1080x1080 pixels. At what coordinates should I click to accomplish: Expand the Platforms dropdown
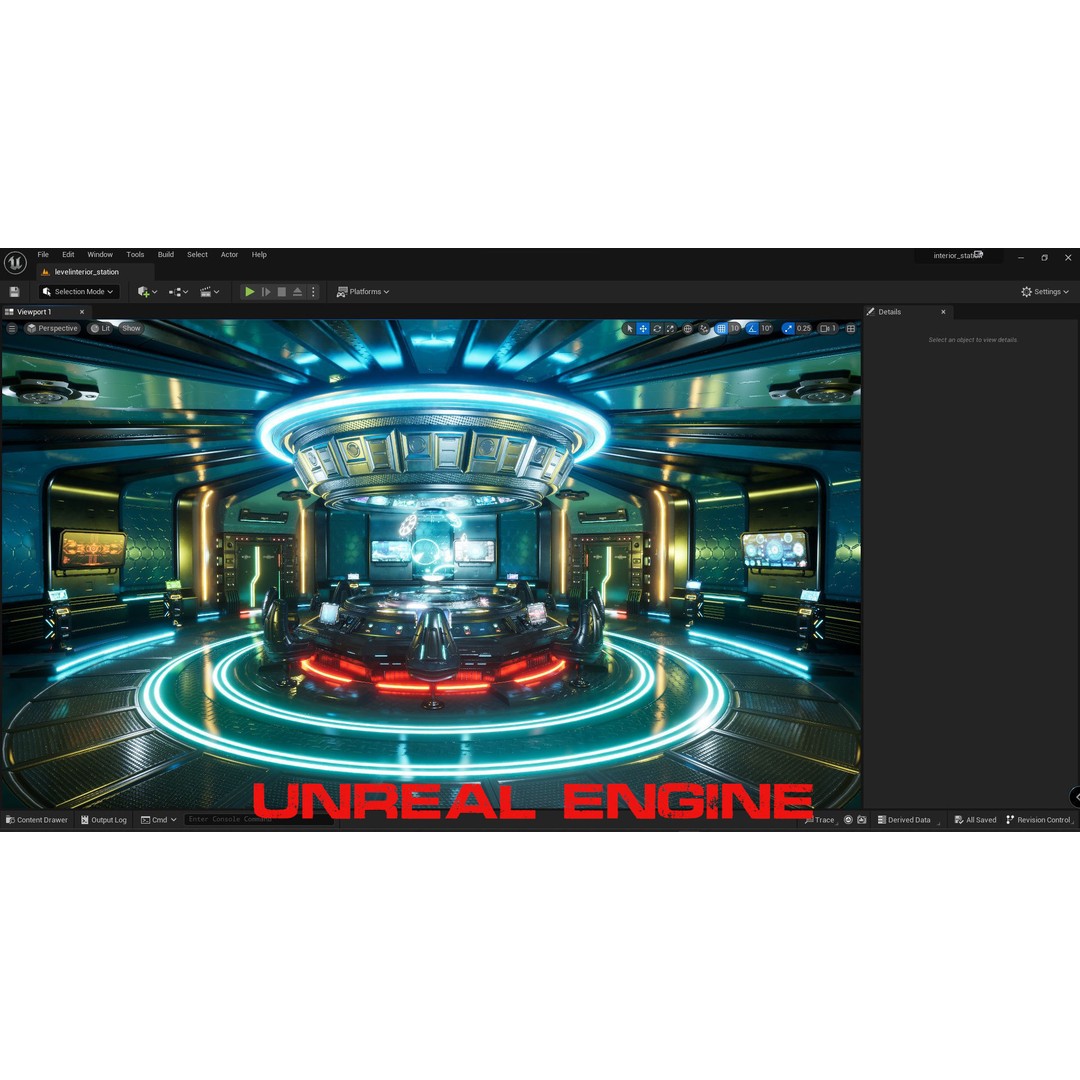[363, 292]
